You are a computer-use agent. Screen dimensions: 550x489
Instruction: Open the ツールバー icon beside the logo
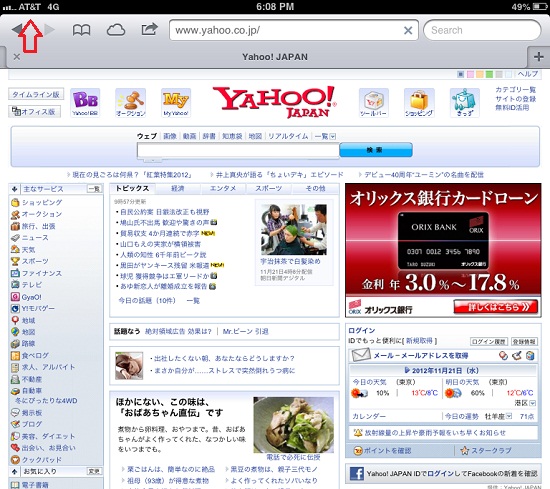pyautogui.click(x=373, y=102)
